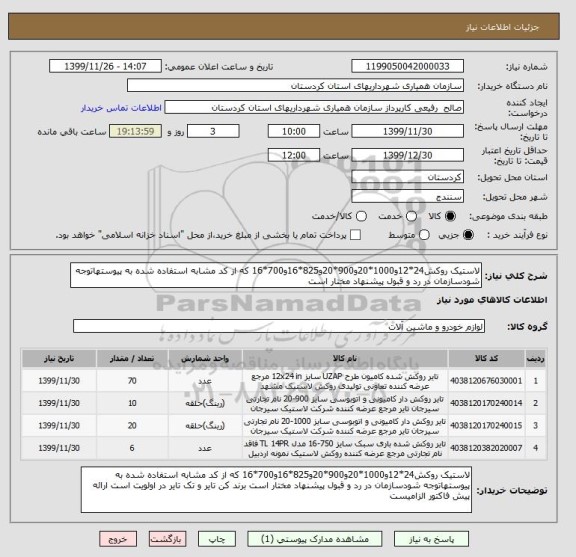Click product code 4038120170240014
Image resolution: width=576 pixels, height=557 pixels.
coord(486,403)
